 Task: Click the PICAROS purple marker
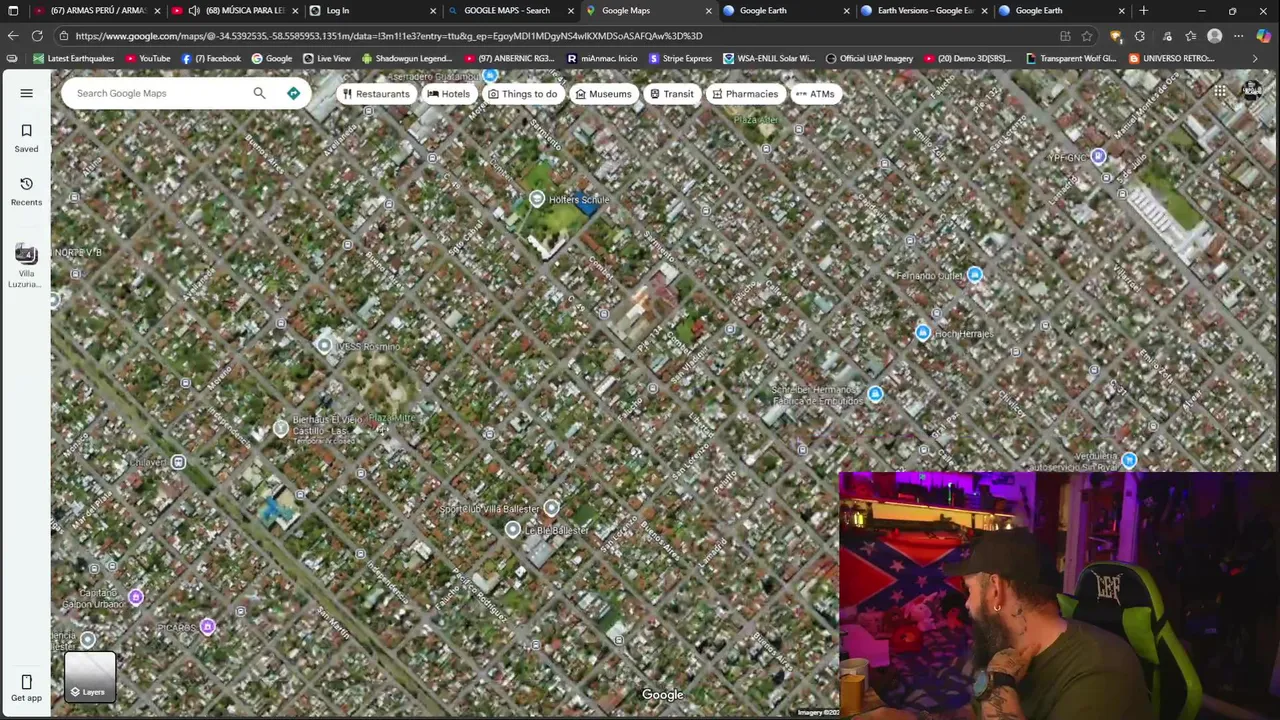(x=207, y=627)
